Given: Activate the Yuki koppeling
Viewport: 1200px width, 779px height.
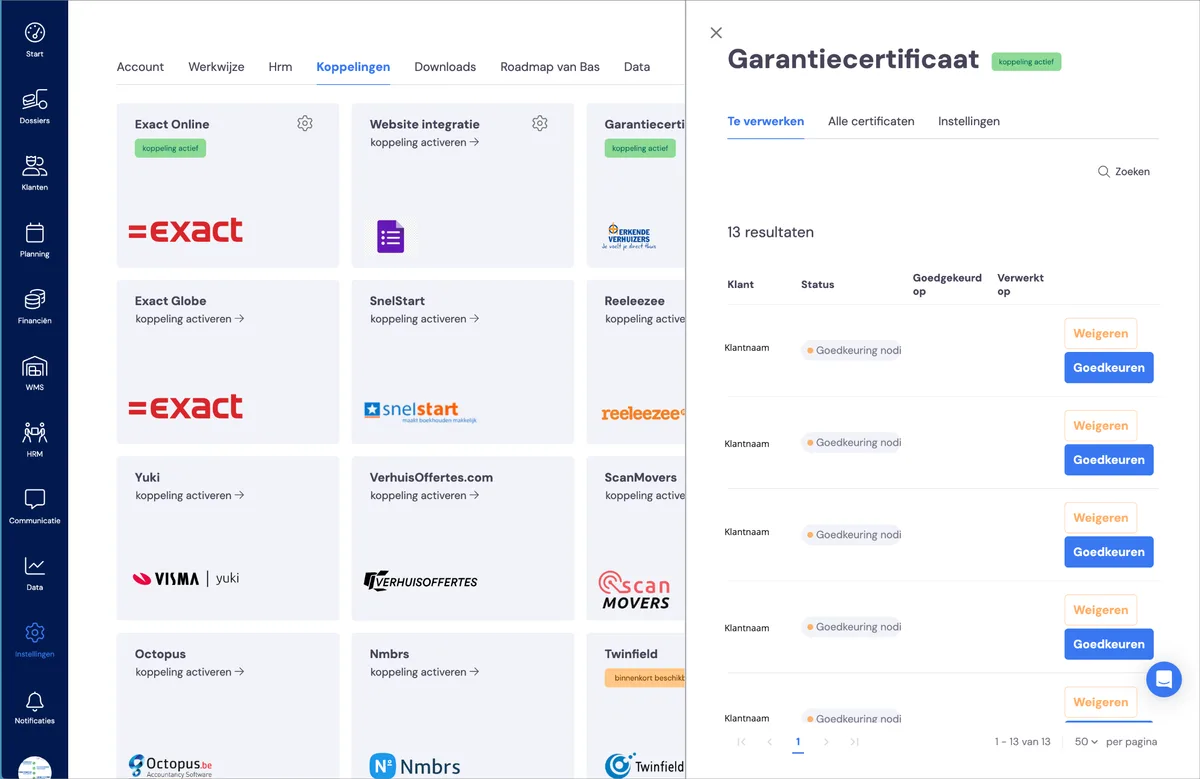Looking at the screenshot, I should (x=190, y=496).
